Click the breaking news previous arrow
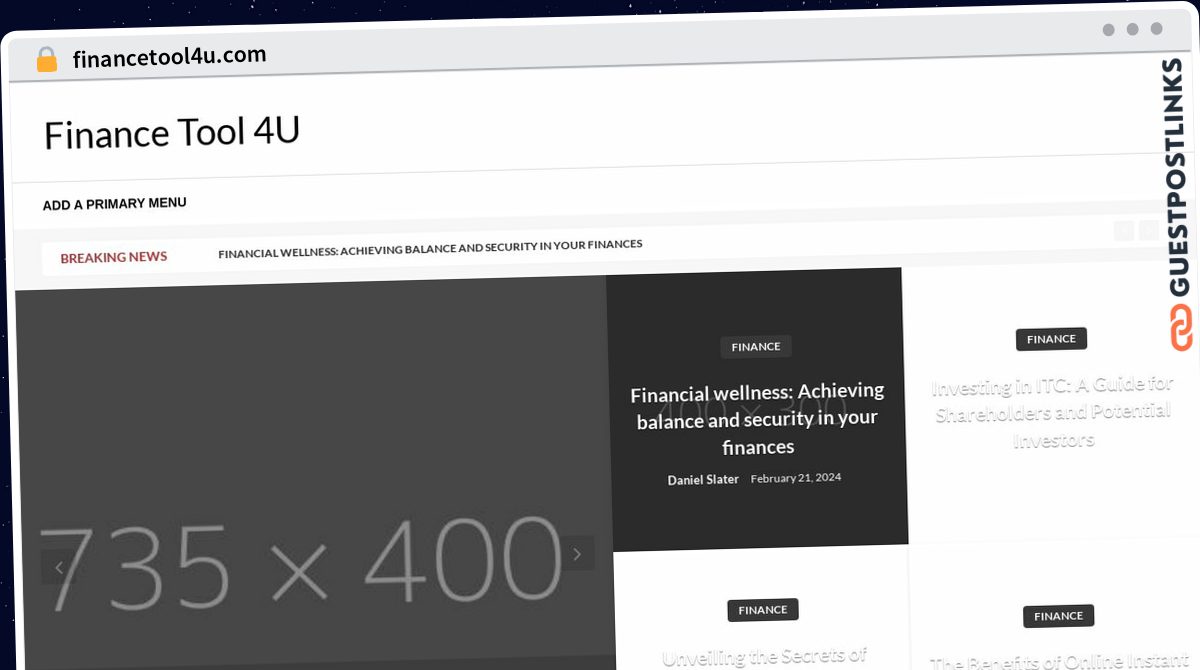 (x=1124, y=231)
